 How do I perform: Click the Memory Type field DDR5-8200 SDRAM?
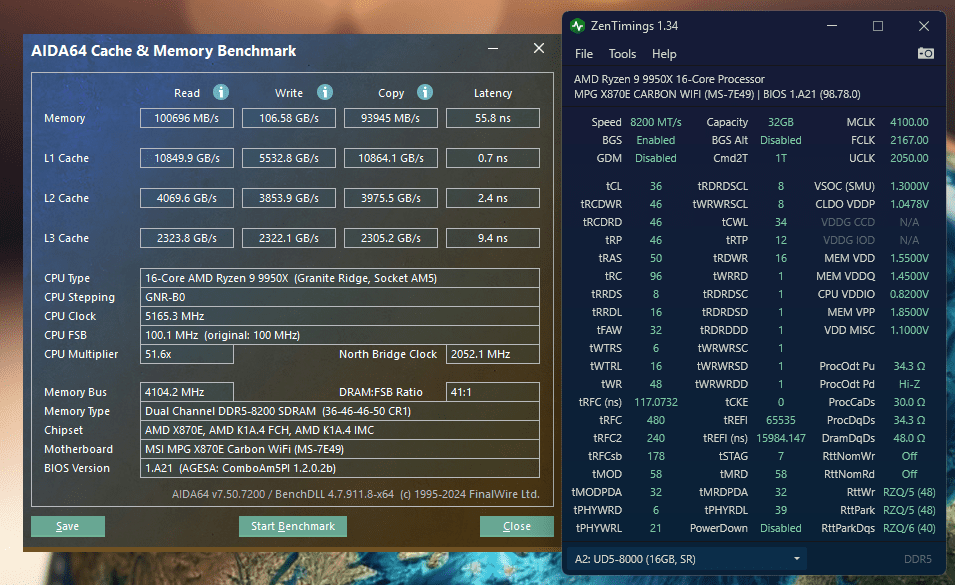click(x=340, y=411)
